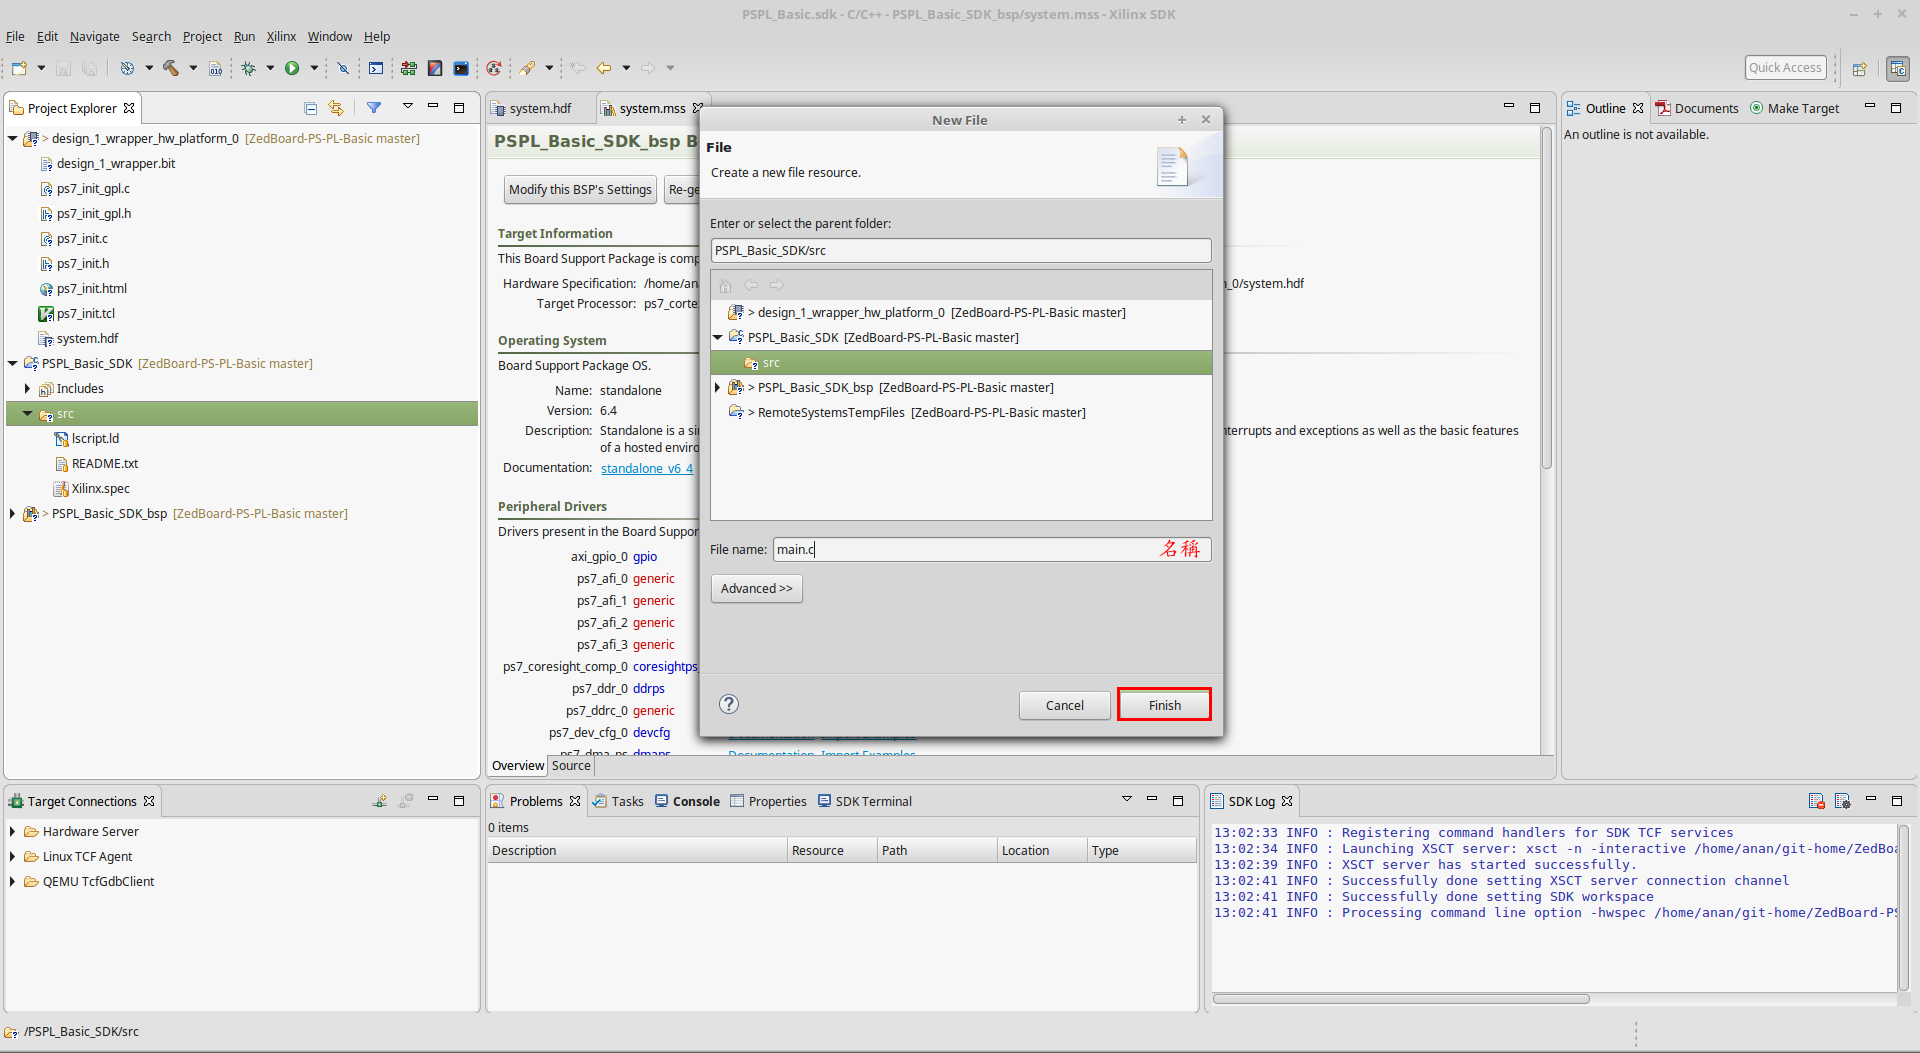Collapse all in Project Explorer
The height and width of the screenshot is (1053, 1920).
(310, 108)
